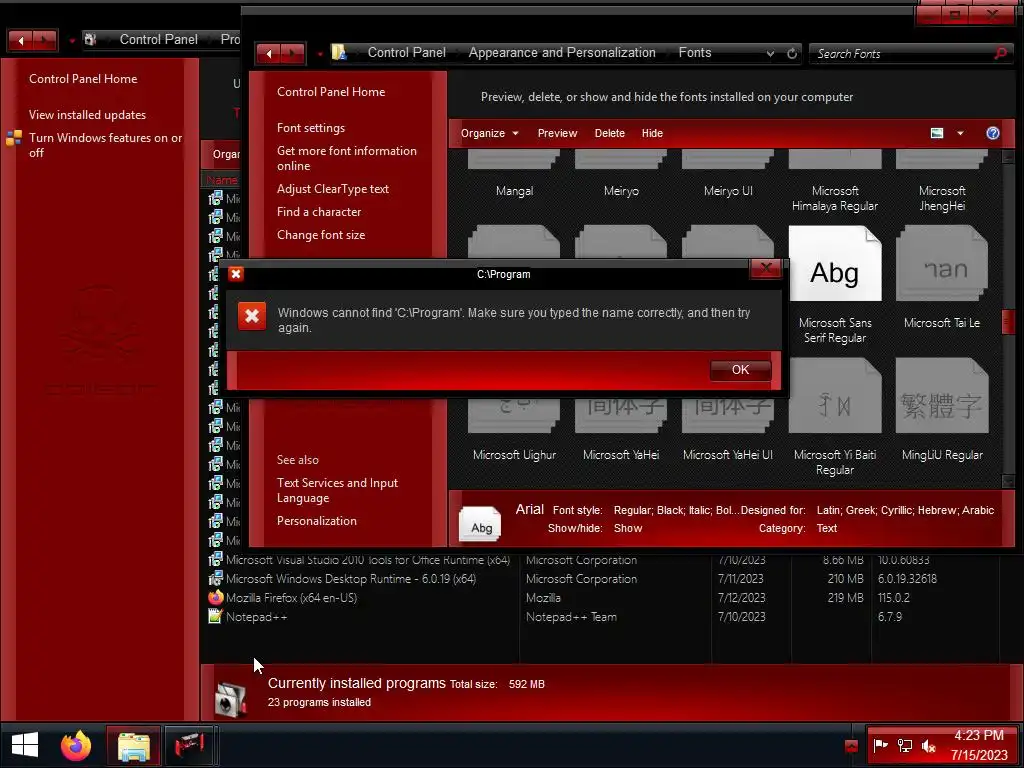Go forward in the Fonts window
The image size is (1024, 768).
[292, 54]
